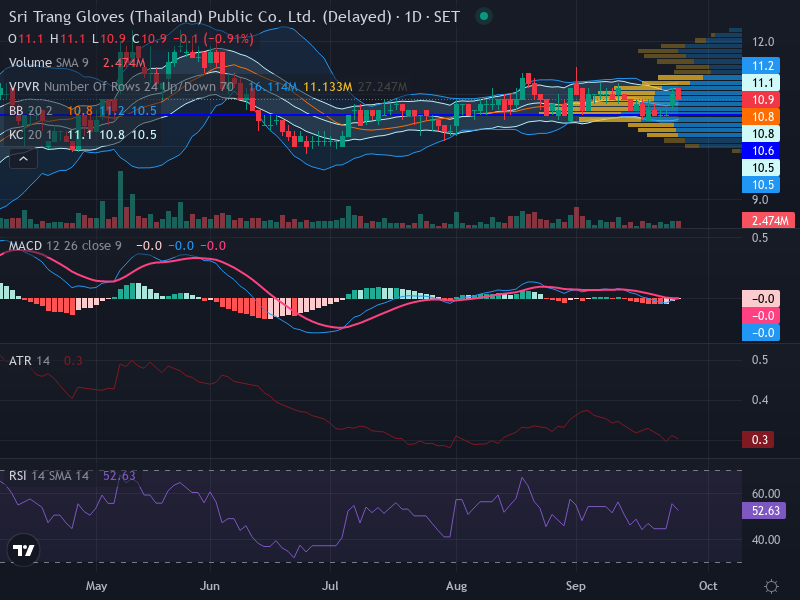Click the May label on time axis
Screen dimensions: 800x600
pyautogui.click(x=96, y=586)
